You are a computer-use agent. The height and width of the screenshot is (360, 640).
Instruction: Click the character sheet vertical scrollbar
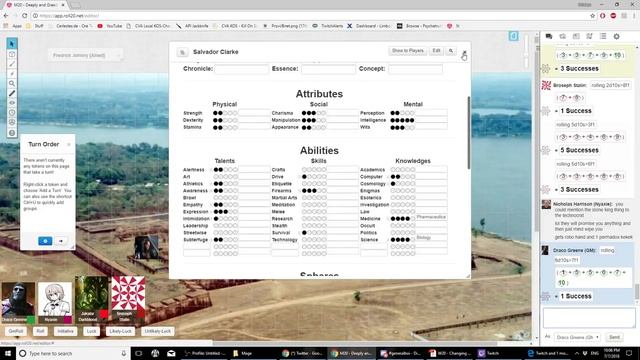point(469,132)
